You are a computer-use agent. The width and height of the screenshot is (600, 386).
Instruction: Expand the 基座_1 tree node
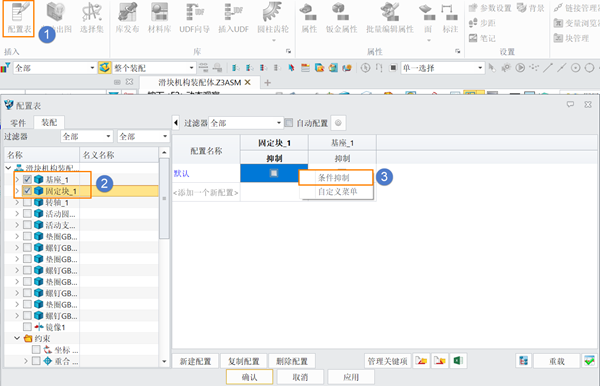coord(17,179)
